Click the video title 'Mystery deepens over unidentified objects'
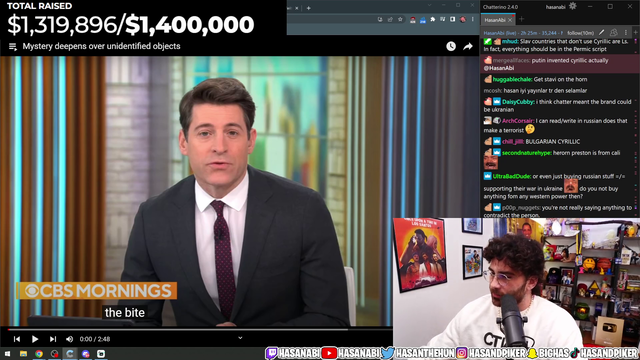The height and width of the screenshot is (360, 640). 101,46
